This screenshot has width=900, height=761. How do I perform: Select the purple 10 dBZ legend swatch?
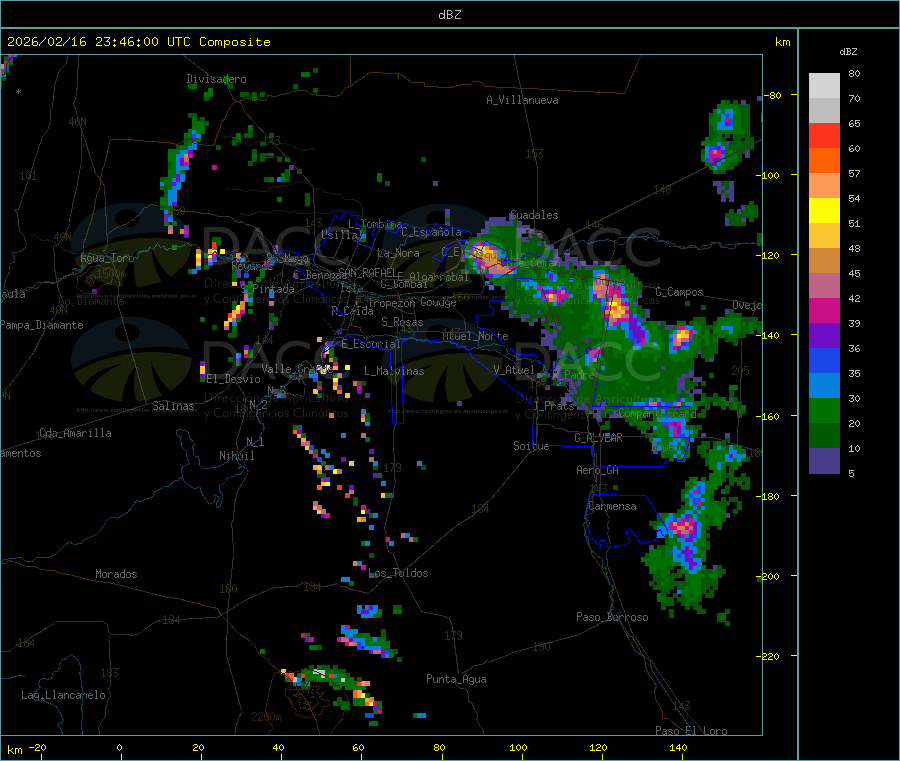(824, 460)
